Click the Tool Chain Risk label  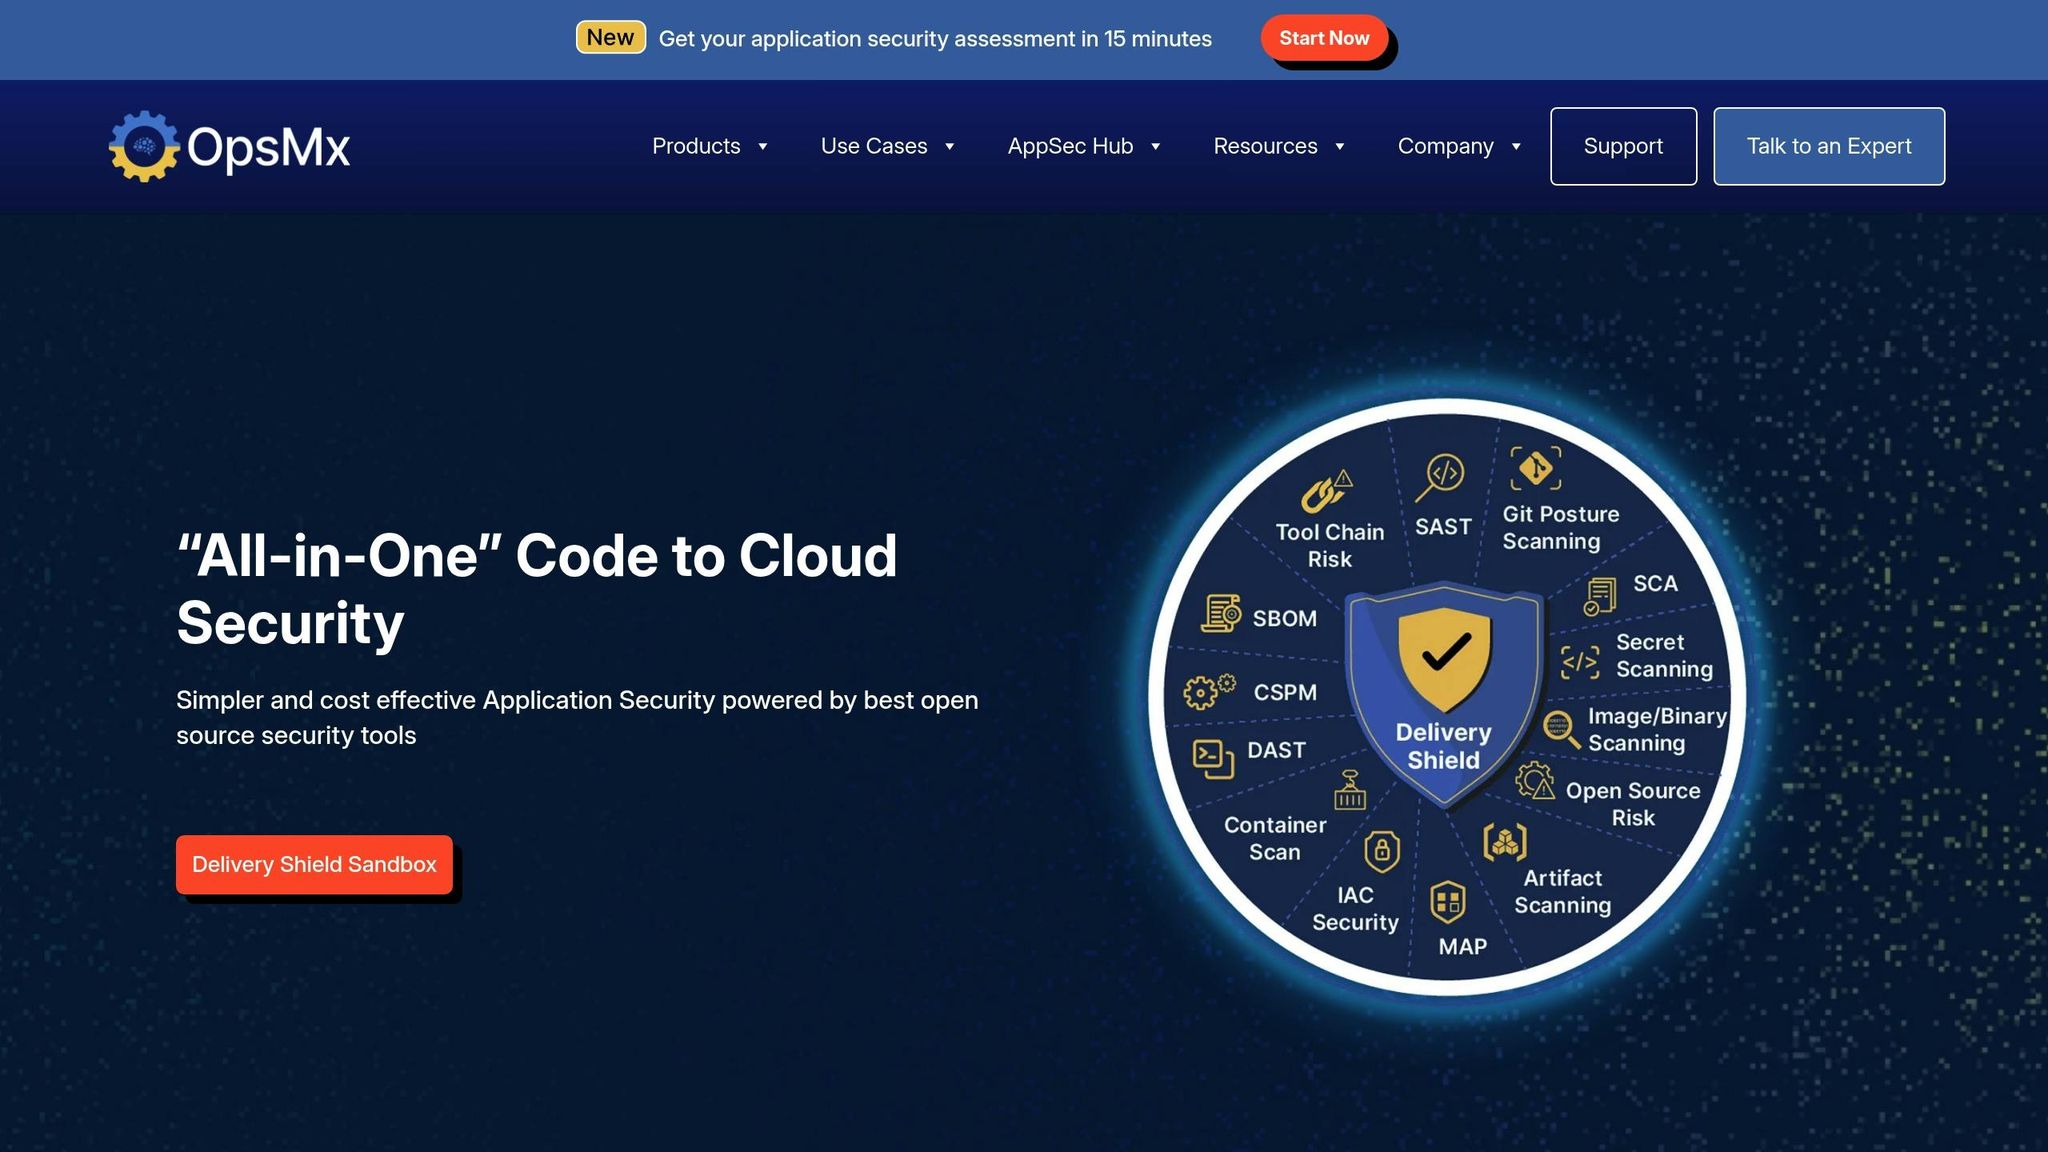point(1329,545)
